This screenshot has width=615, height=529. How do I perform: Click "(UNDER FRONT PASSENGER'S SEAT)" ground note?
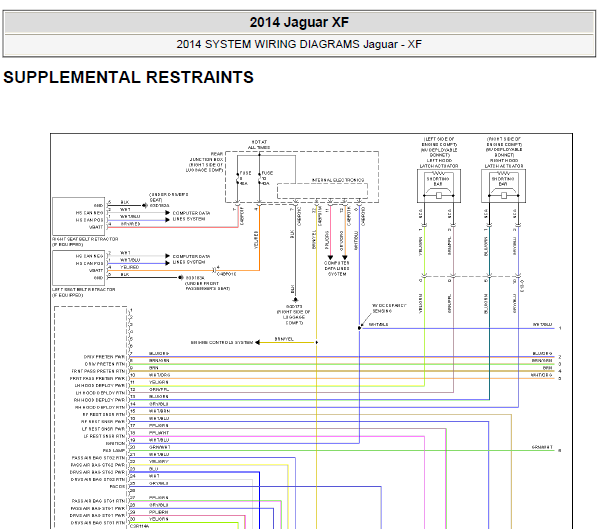pyautogui.click(x=207, y=286)
